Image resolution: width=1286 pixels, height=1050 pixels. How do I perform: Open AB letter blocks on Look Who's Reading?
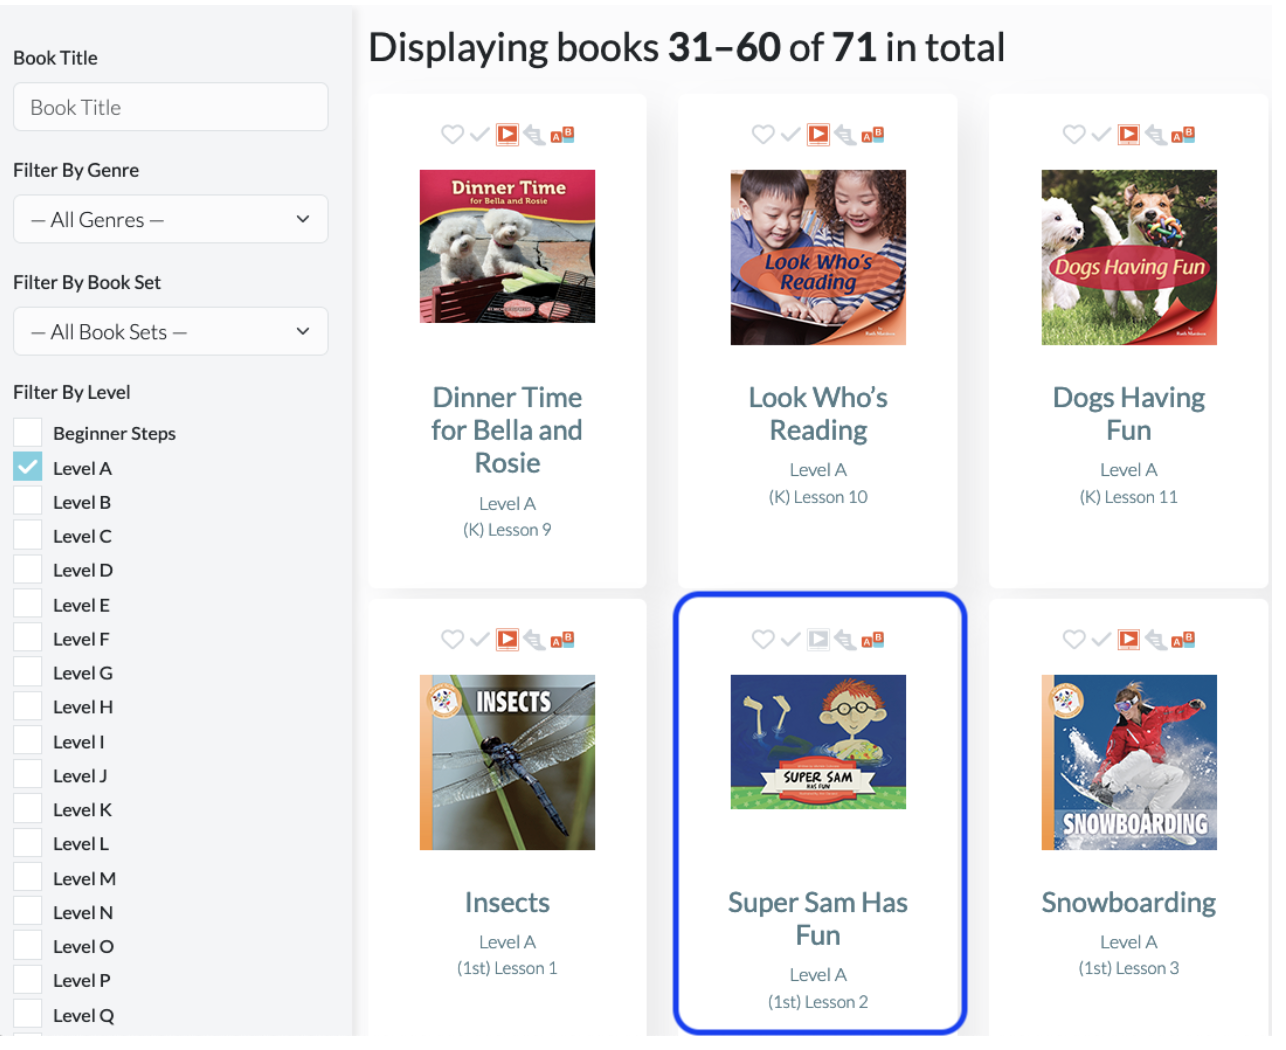click(874, 134)
